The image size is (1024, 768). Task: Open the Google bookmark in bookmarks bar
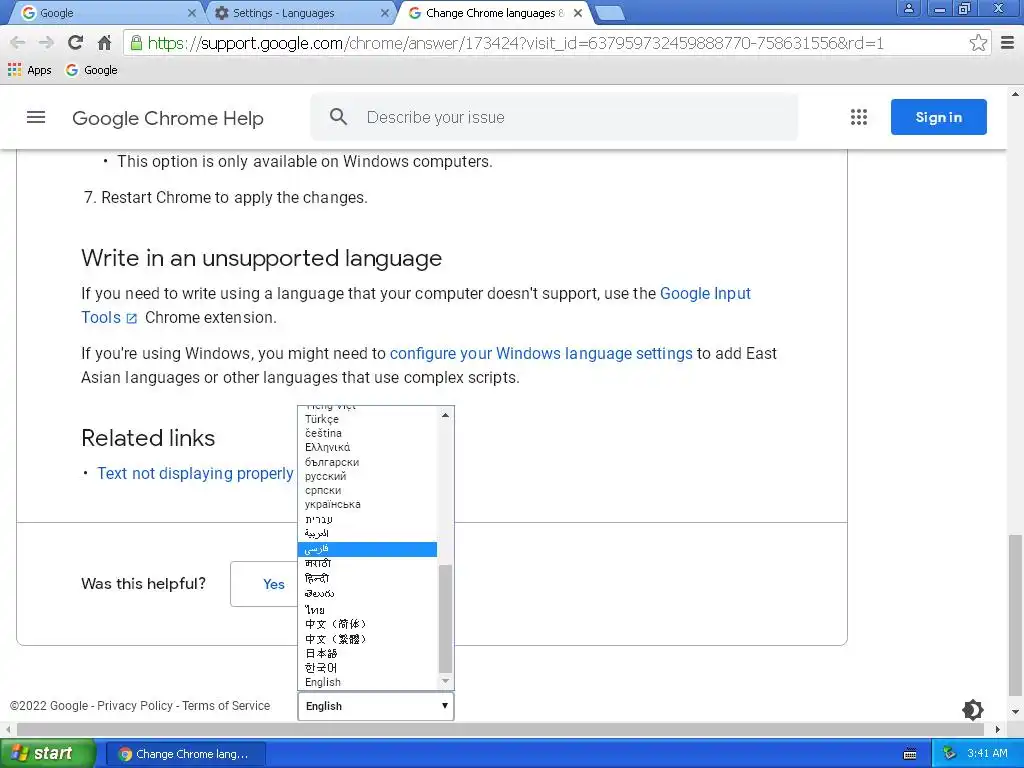(91, 70)
